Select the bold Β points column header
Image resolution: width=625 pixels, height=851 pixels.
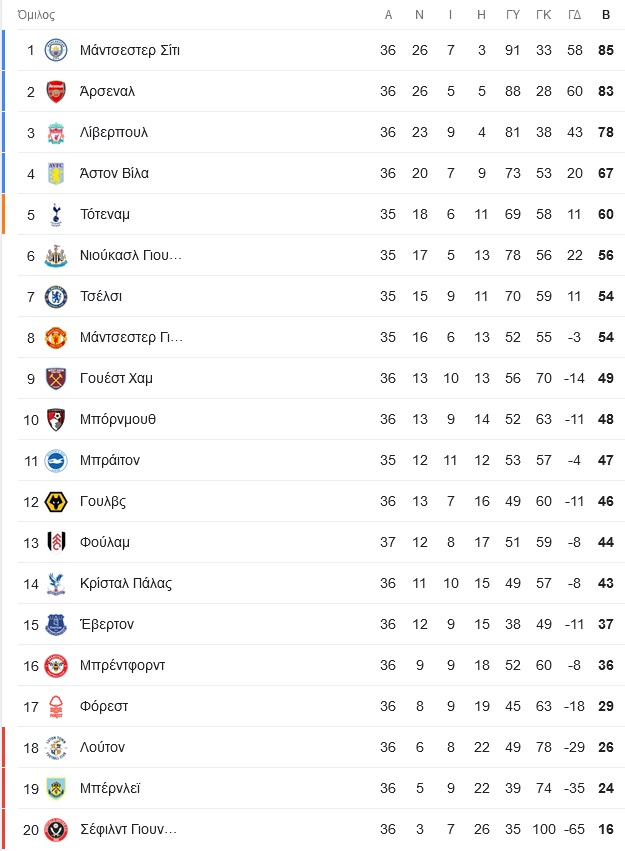click(x=606, y=15)
